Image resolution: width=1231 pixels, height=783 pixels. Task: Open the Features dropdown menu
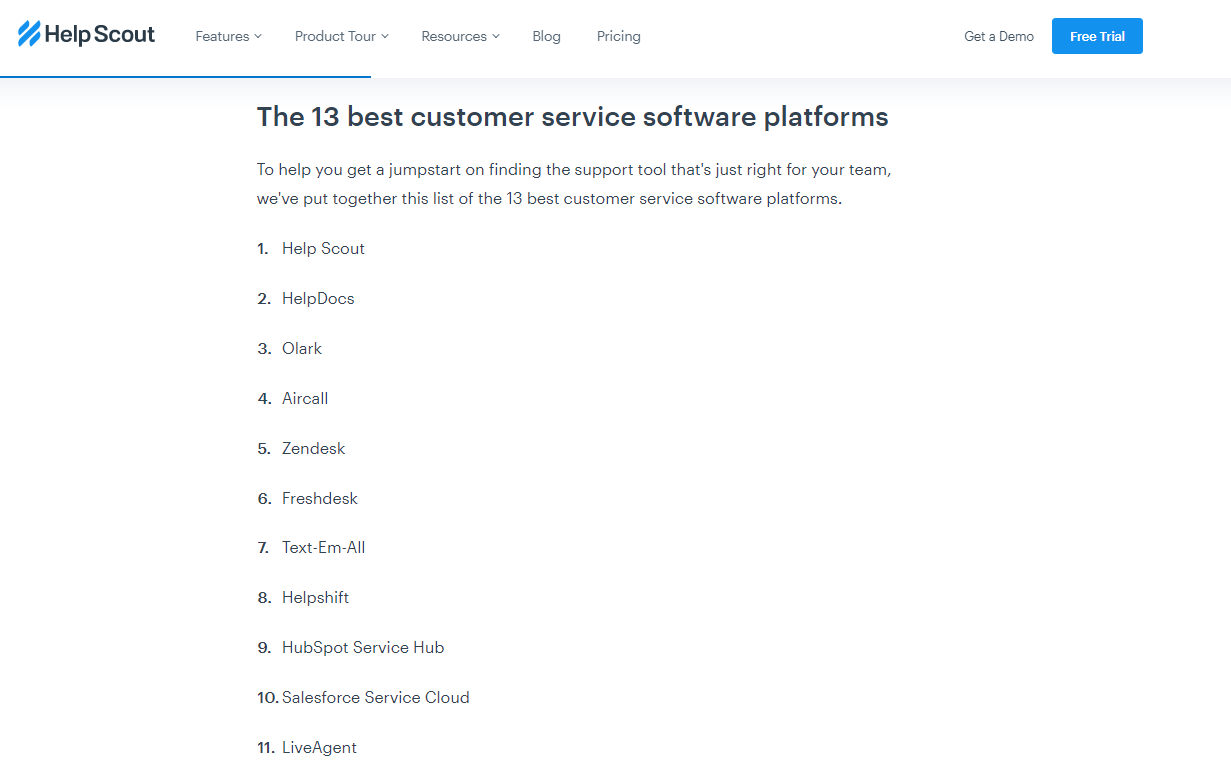228,36
